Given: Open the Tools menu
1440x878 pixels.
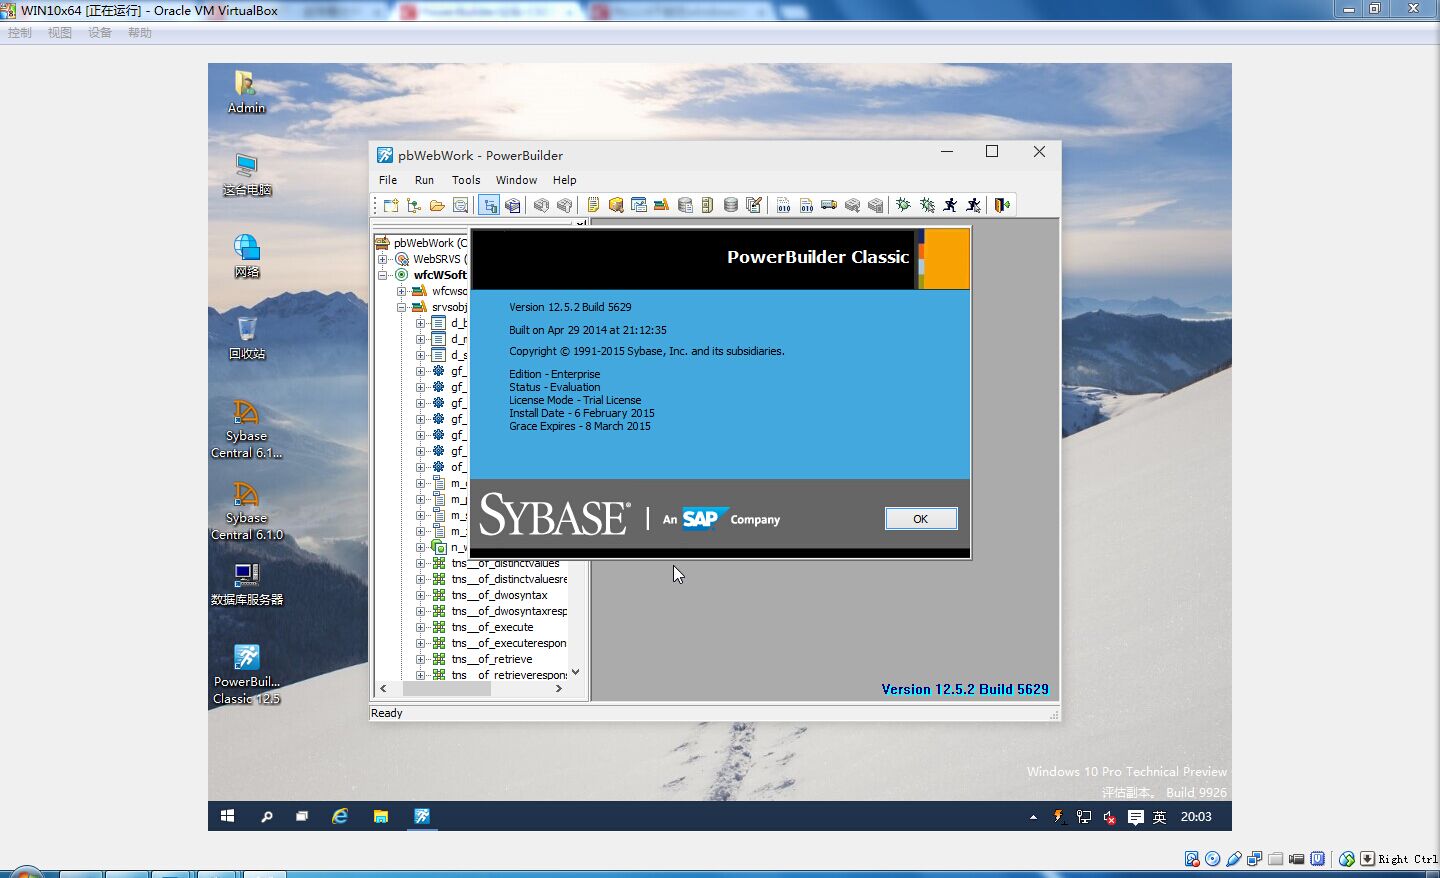Looking at the screenshot, I should pyautogui.click(x=466, y=180).
